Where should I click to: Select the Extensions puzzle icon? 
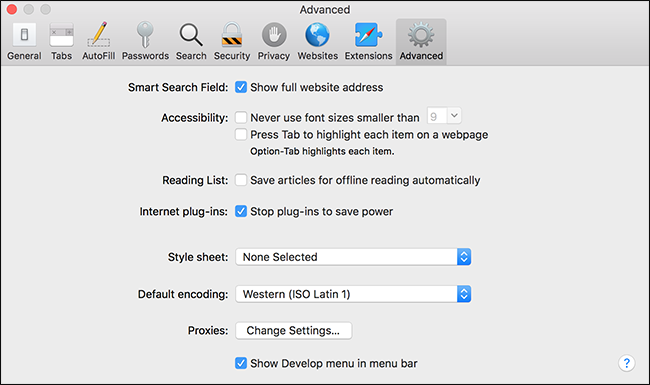point(368,42)
